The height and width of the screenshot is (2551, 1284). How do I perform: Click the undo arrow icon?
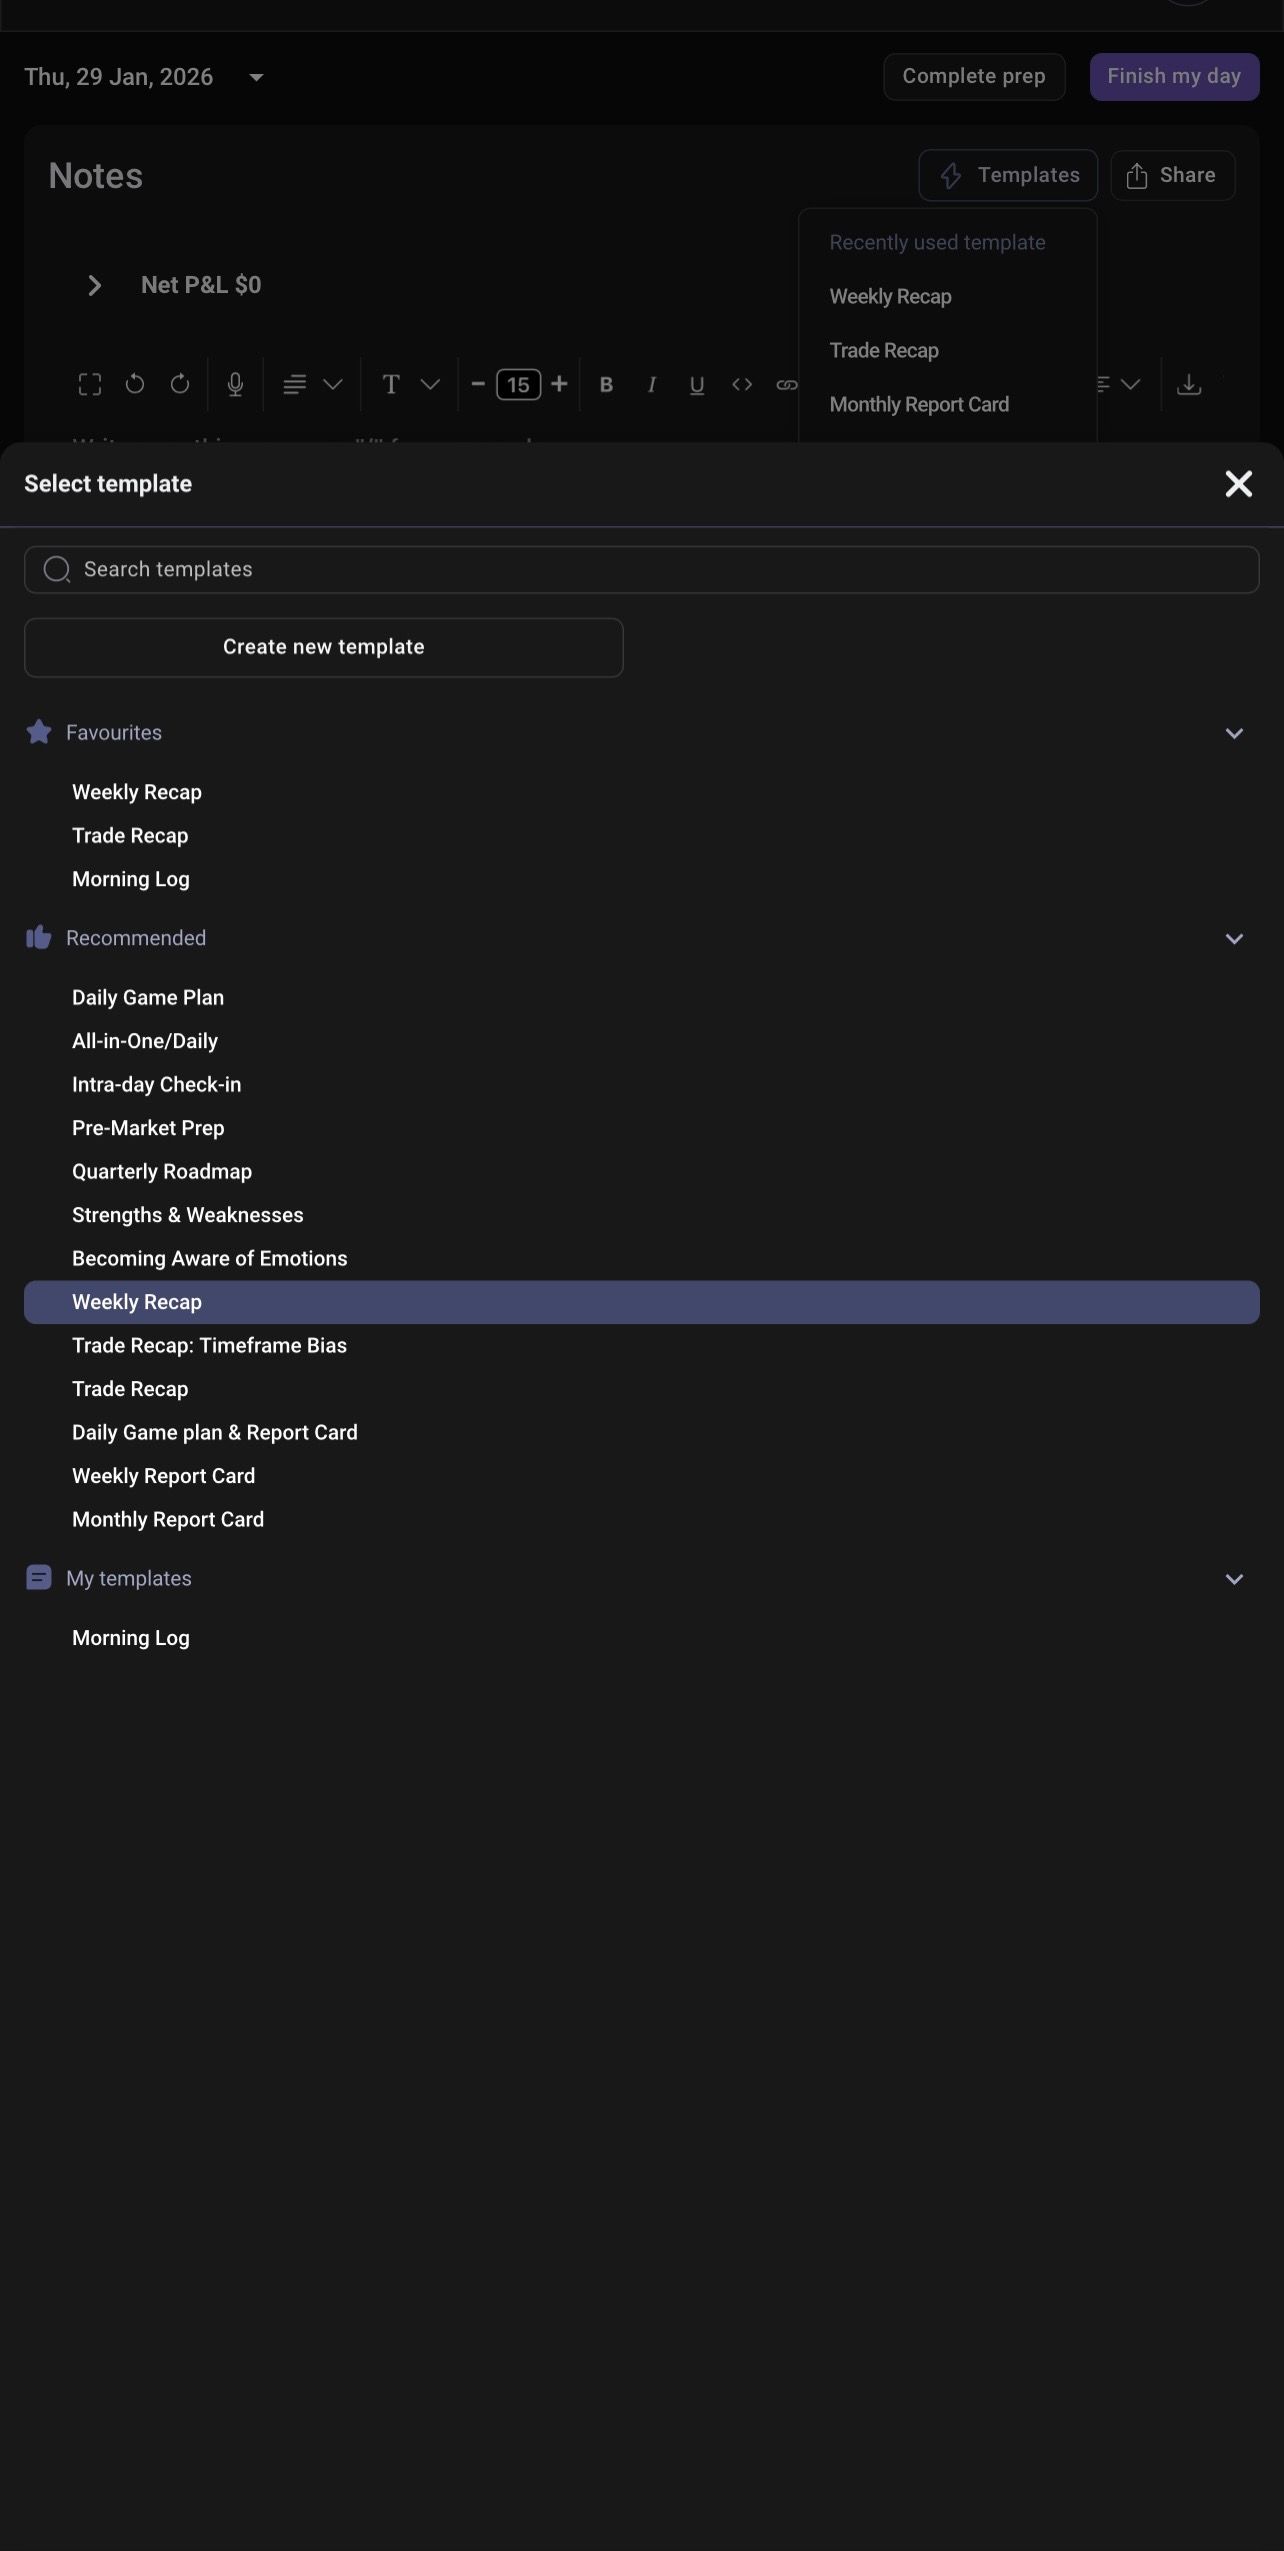135,384
